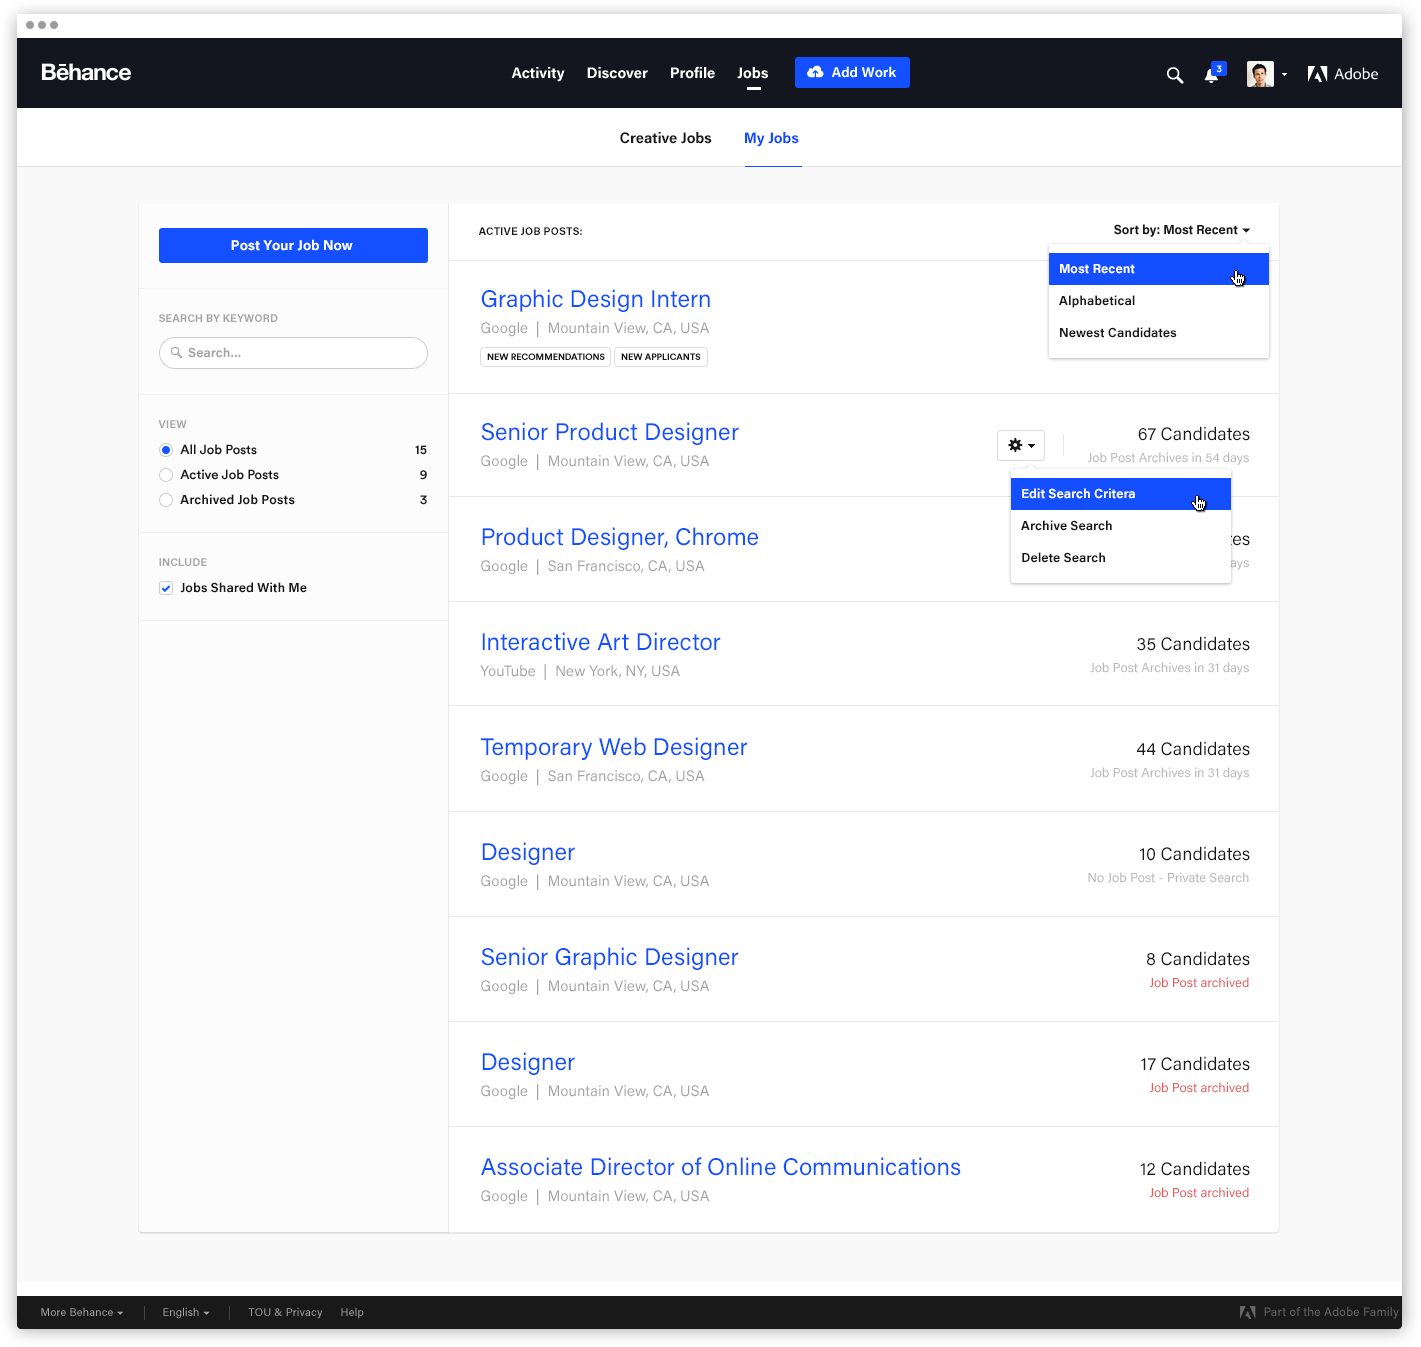Viewport: 1421px width, 1347px height.
Task: Open English language dropdown in footer
Action: tap(186, 1312)
